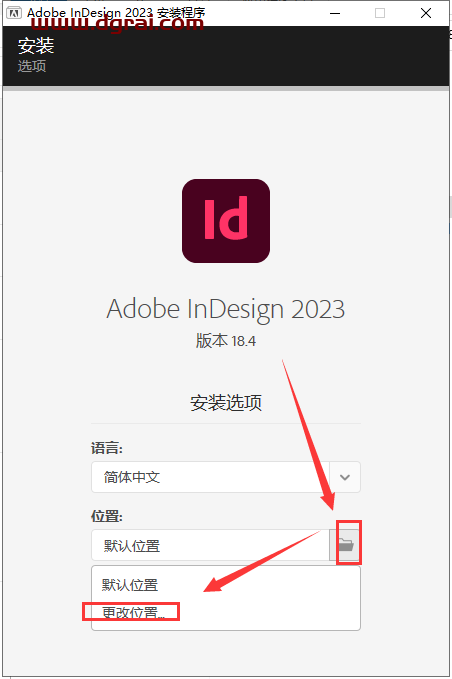
Task: Click the 选项 subtitle in header
Action: 32,66
